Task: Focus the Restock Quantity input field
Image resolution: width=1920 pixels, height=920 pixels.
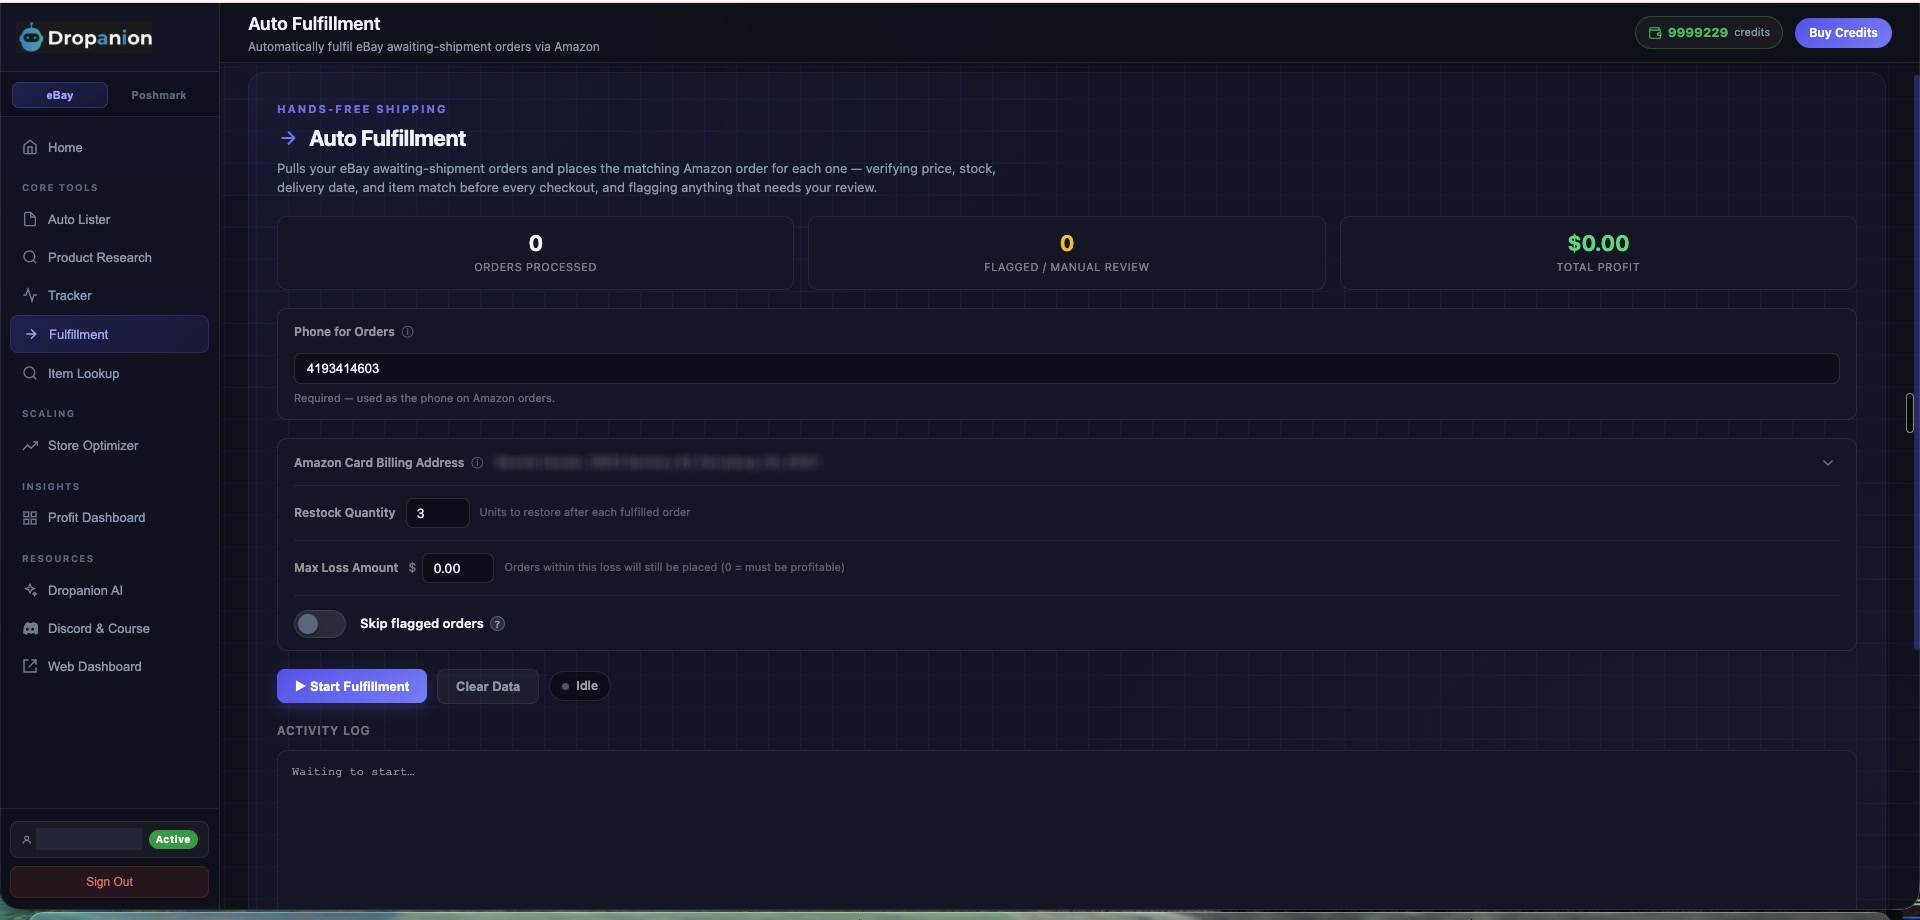Action: (x=438, y=513)
